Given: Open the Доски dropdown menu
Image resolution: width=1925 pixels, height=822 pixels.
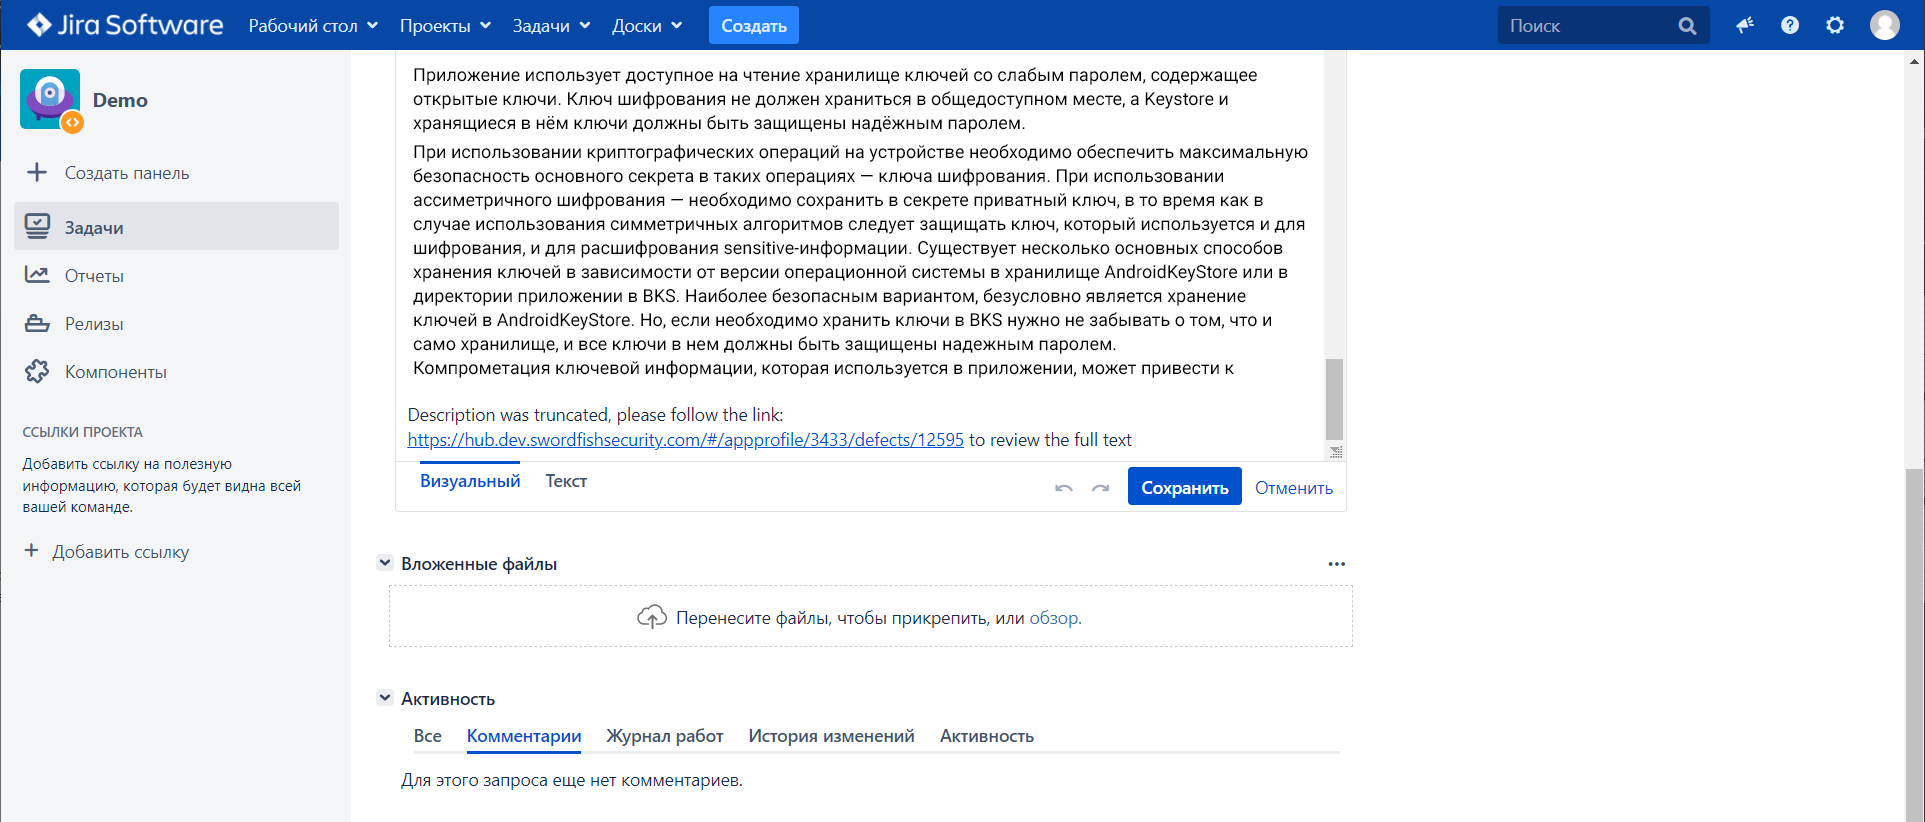Looking at the screenshot, I should [647, 26].
